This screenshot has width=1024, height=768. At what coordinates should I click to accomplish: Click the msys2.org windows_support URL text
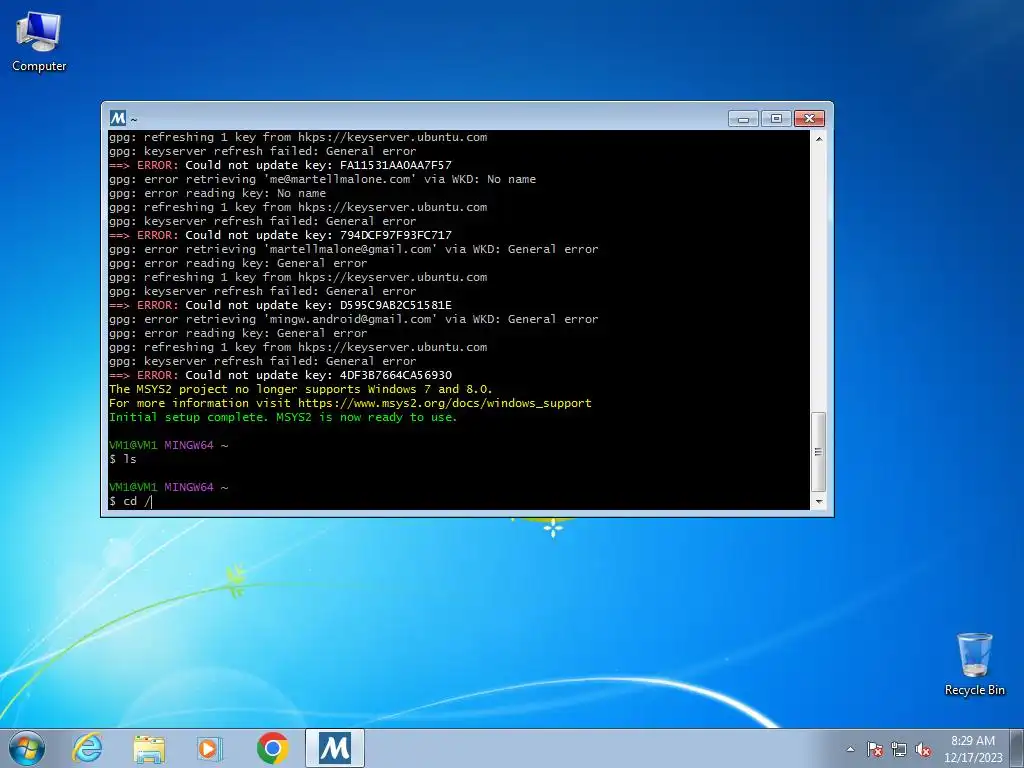[445, 403]
